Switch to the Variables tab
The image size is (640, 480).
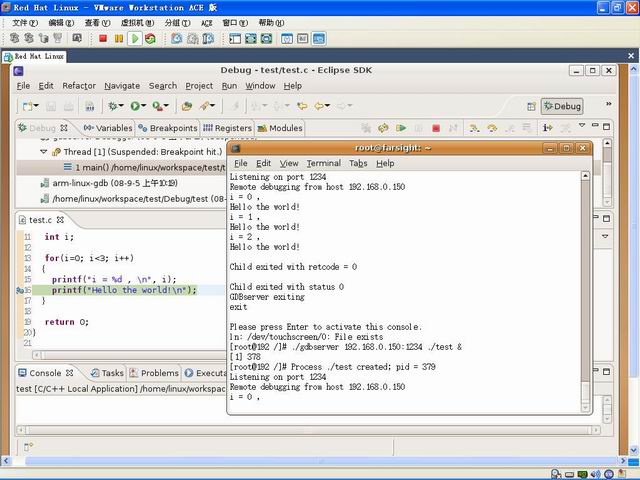coord(108,128)
